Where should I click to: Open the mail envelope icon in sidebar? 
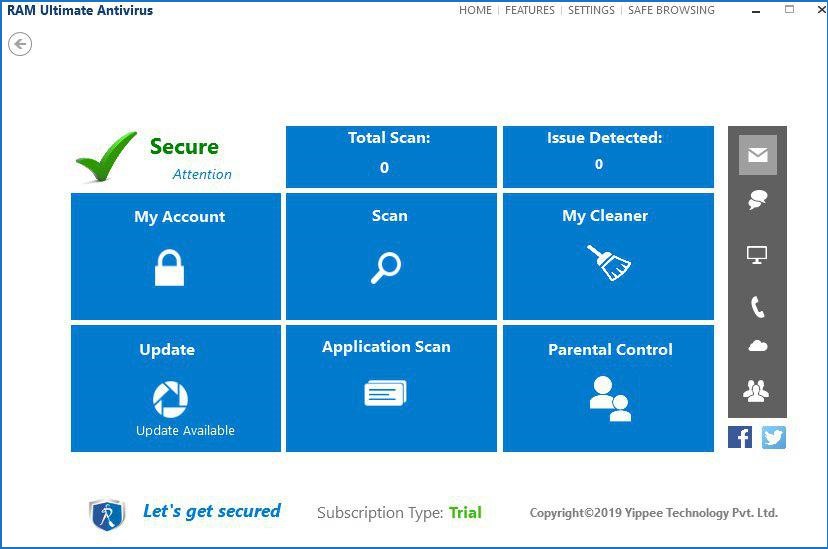pos(757,155)
